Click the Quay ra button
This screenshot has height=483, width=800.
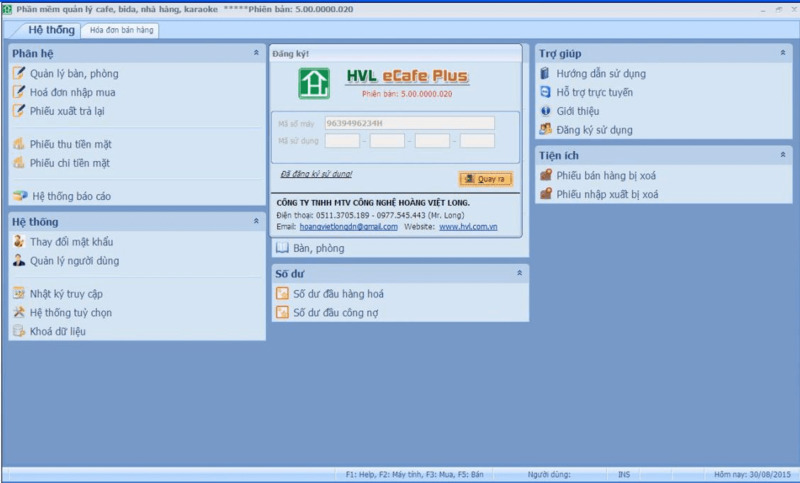tap(486, 179)
